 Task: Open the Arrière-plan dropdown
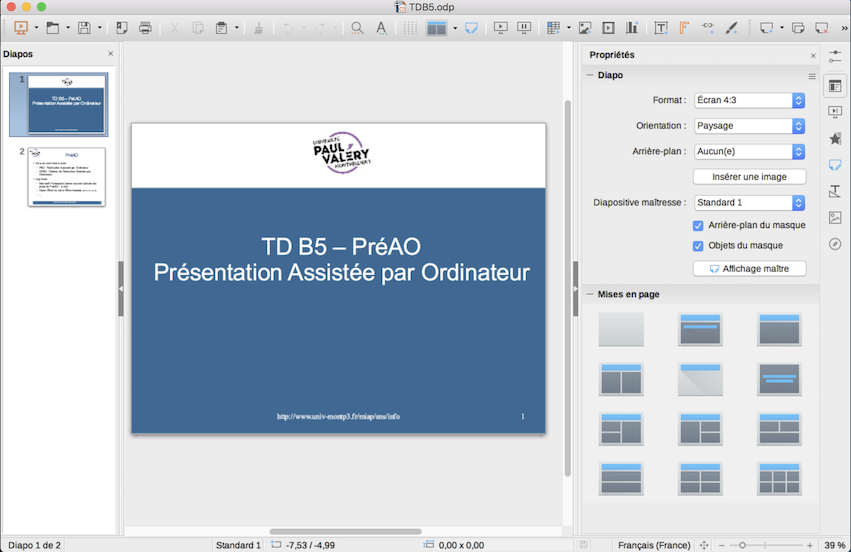click(749, 151)
